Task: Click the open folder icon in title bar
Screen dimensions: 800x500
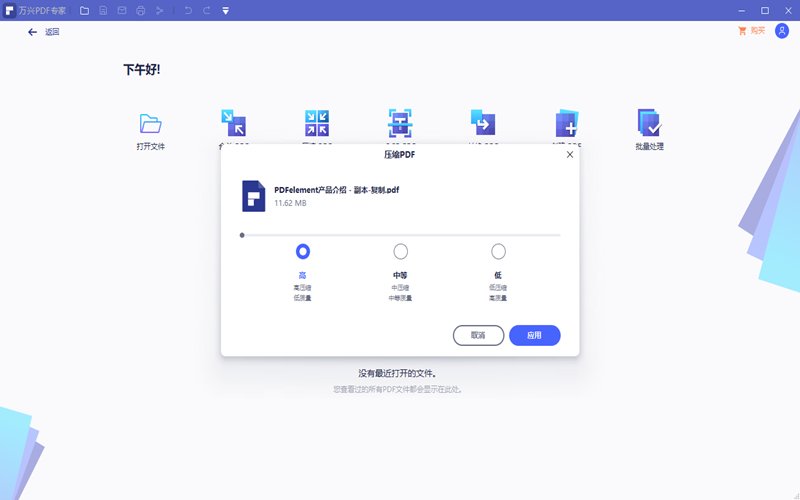Action: tap(84, 10)
